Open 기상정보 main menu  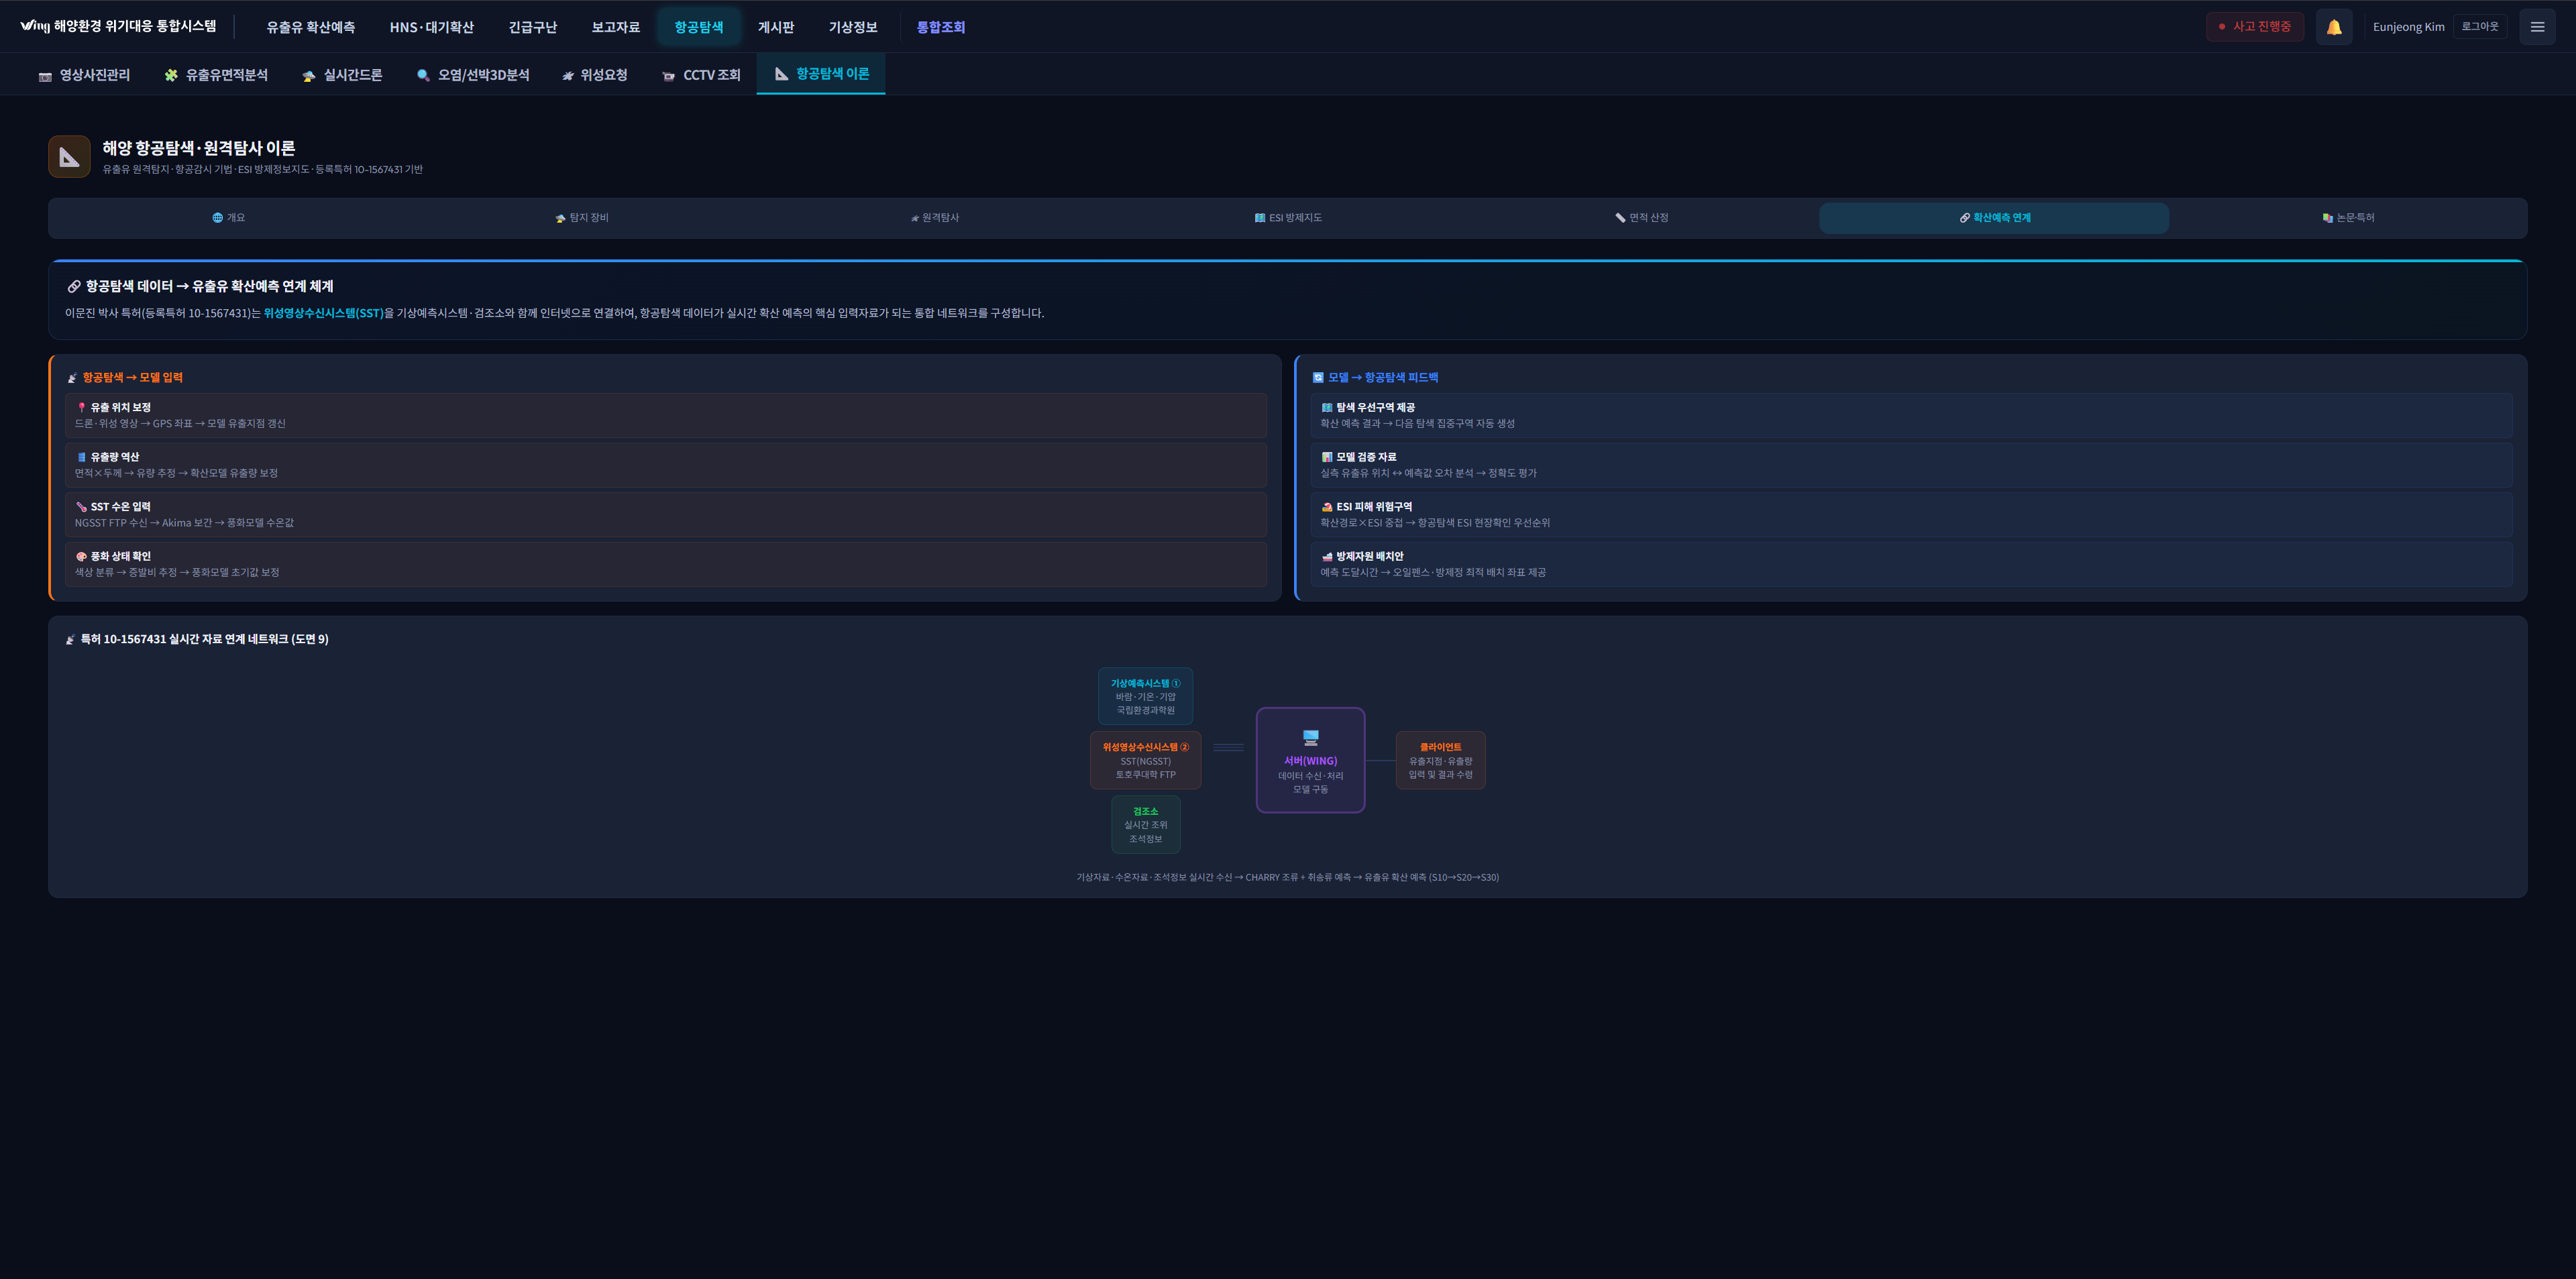point(852,27)
